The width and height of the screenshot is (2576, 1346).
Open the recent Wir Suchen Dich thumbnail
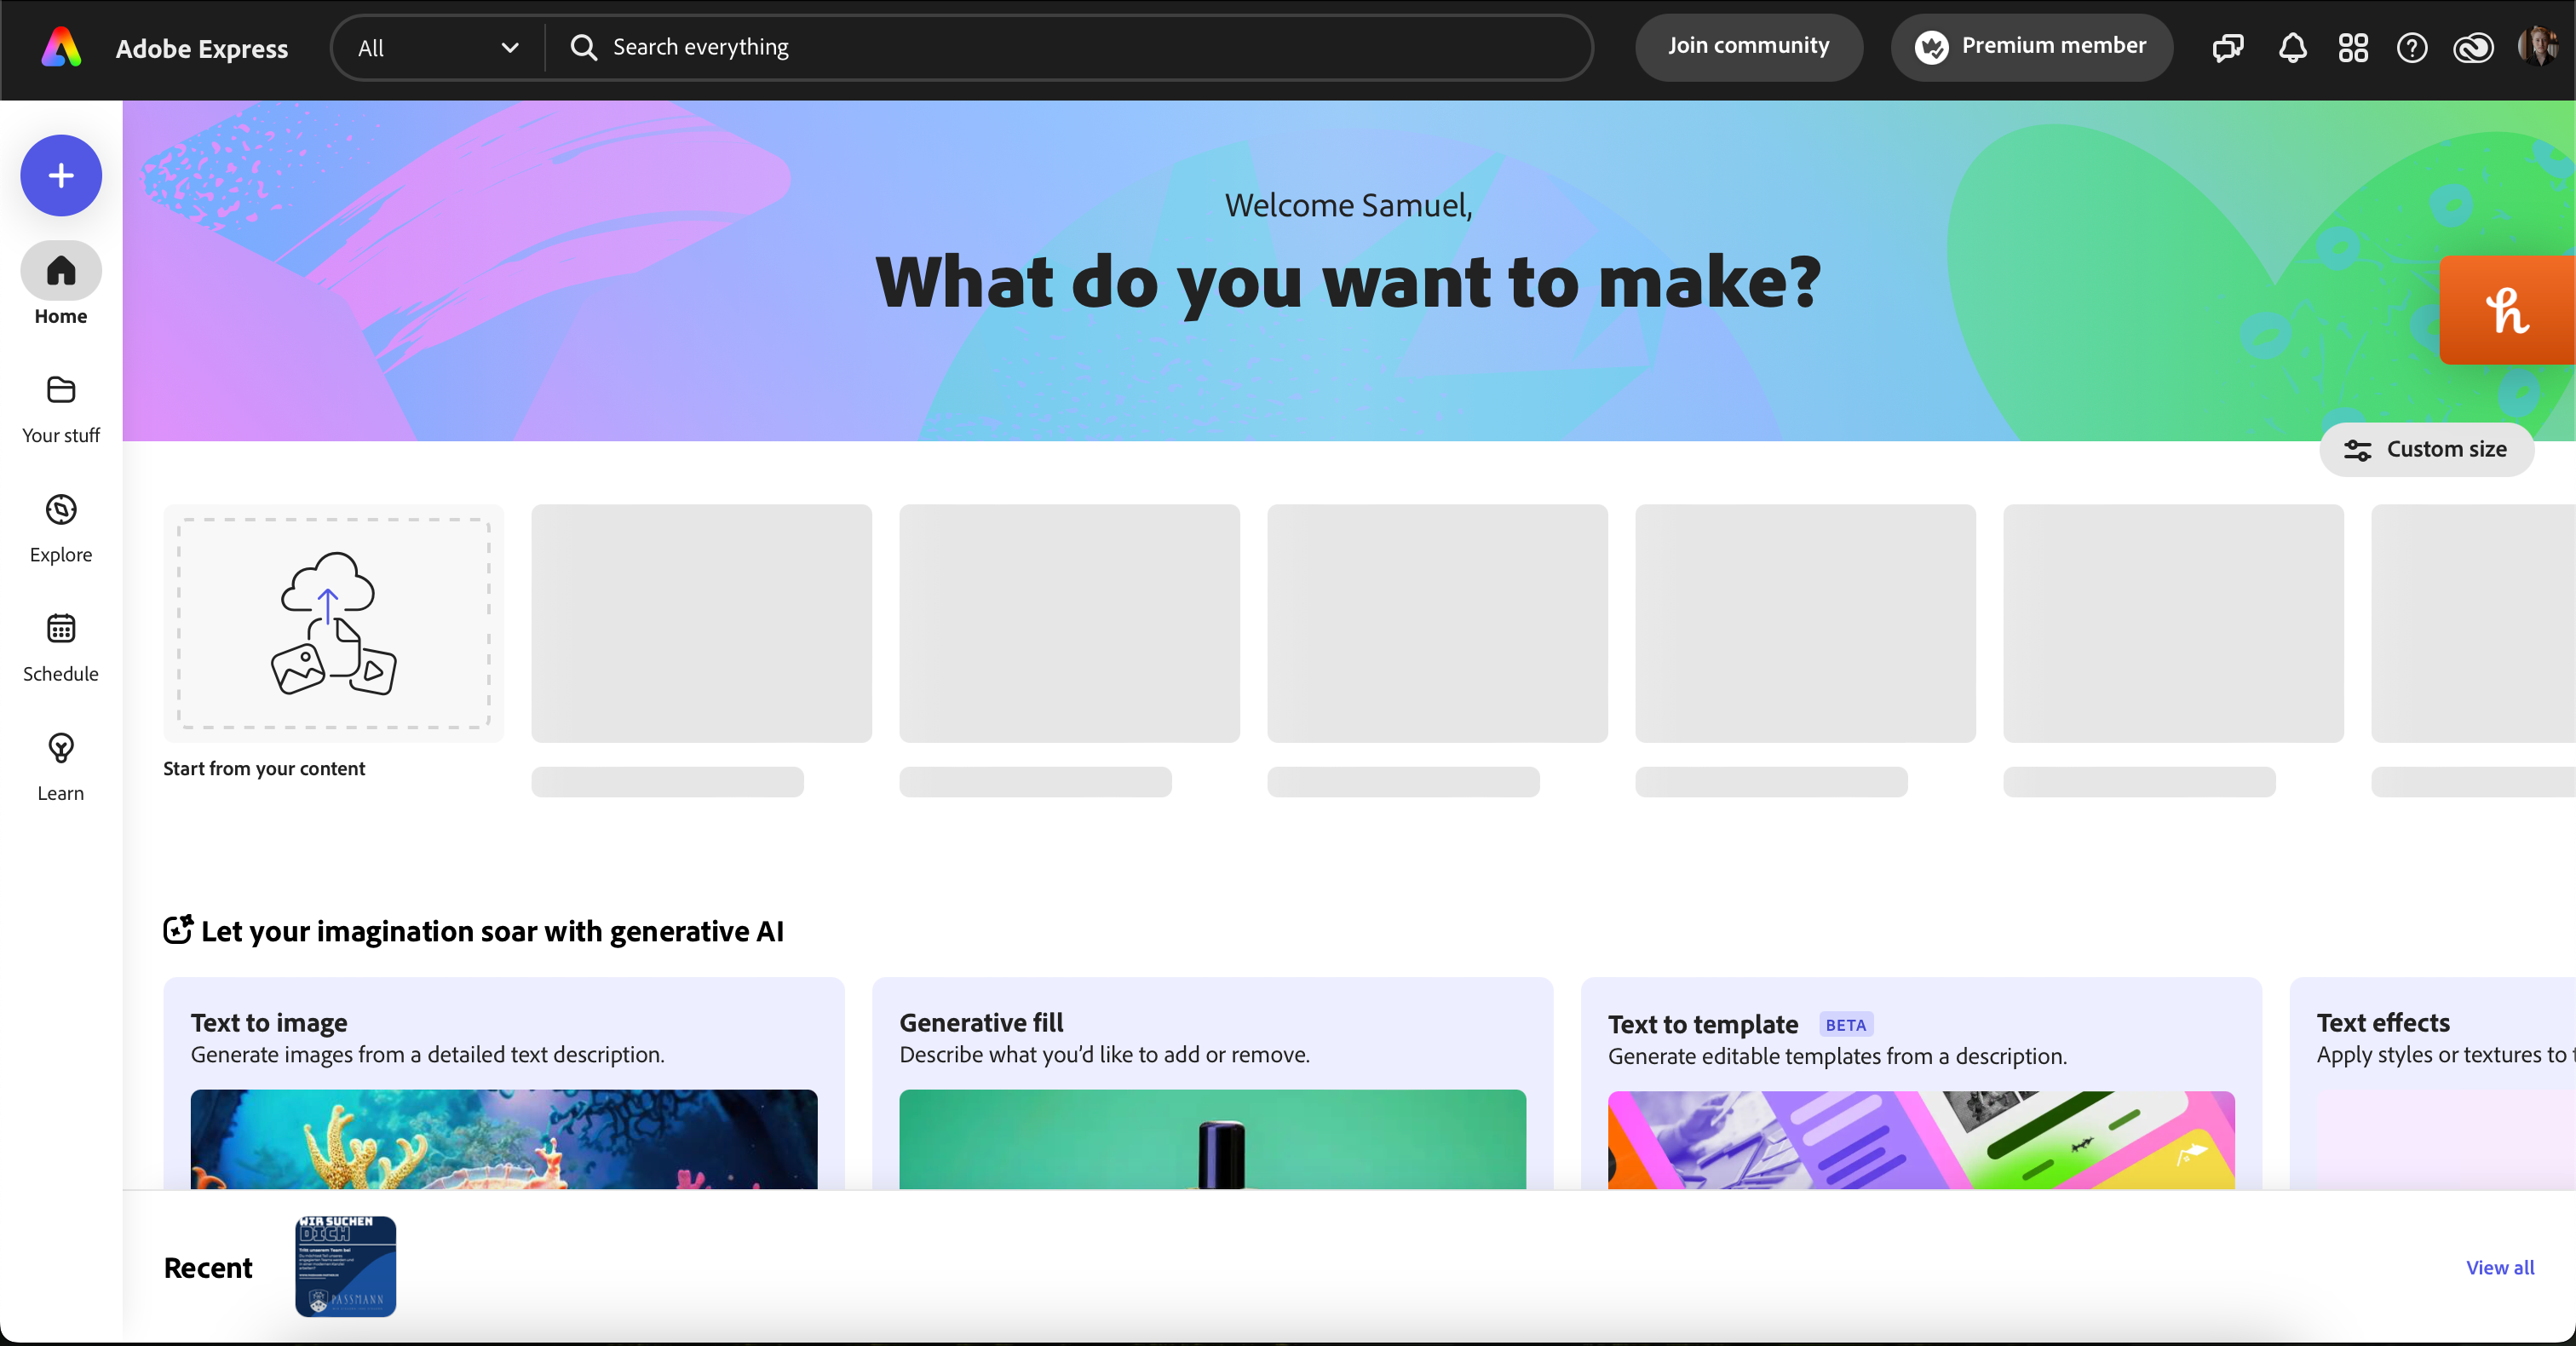[x=345, y=1266]
